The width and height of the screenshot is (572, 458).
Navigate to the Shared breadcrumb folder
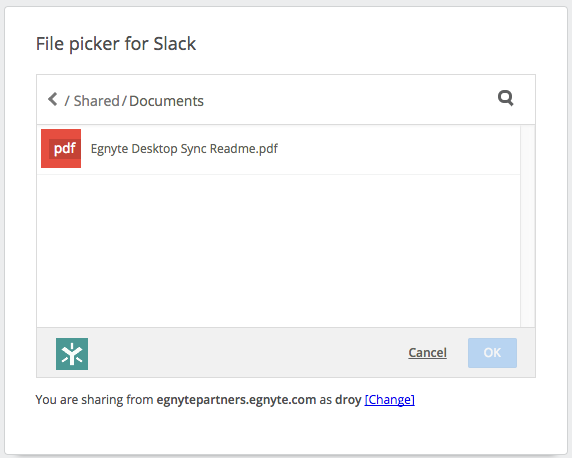coord(97,101)
